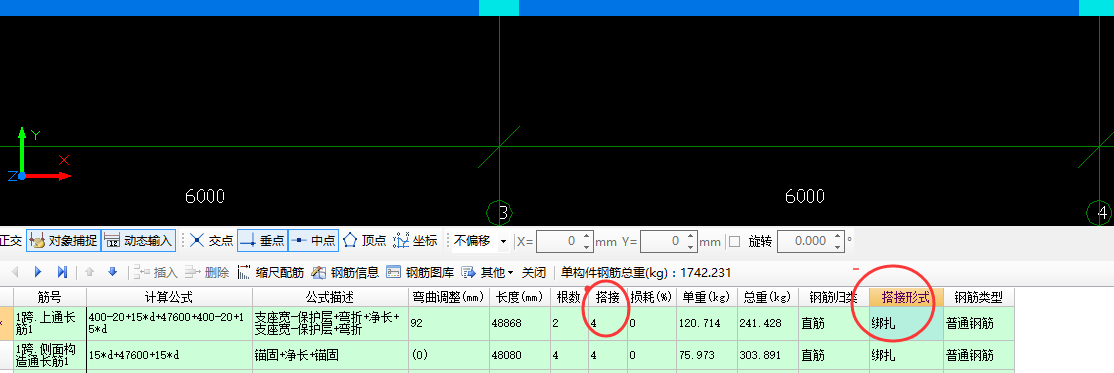Decrease Y offset value with down arrow
The image size is (1114, 373).
(690, 247)
